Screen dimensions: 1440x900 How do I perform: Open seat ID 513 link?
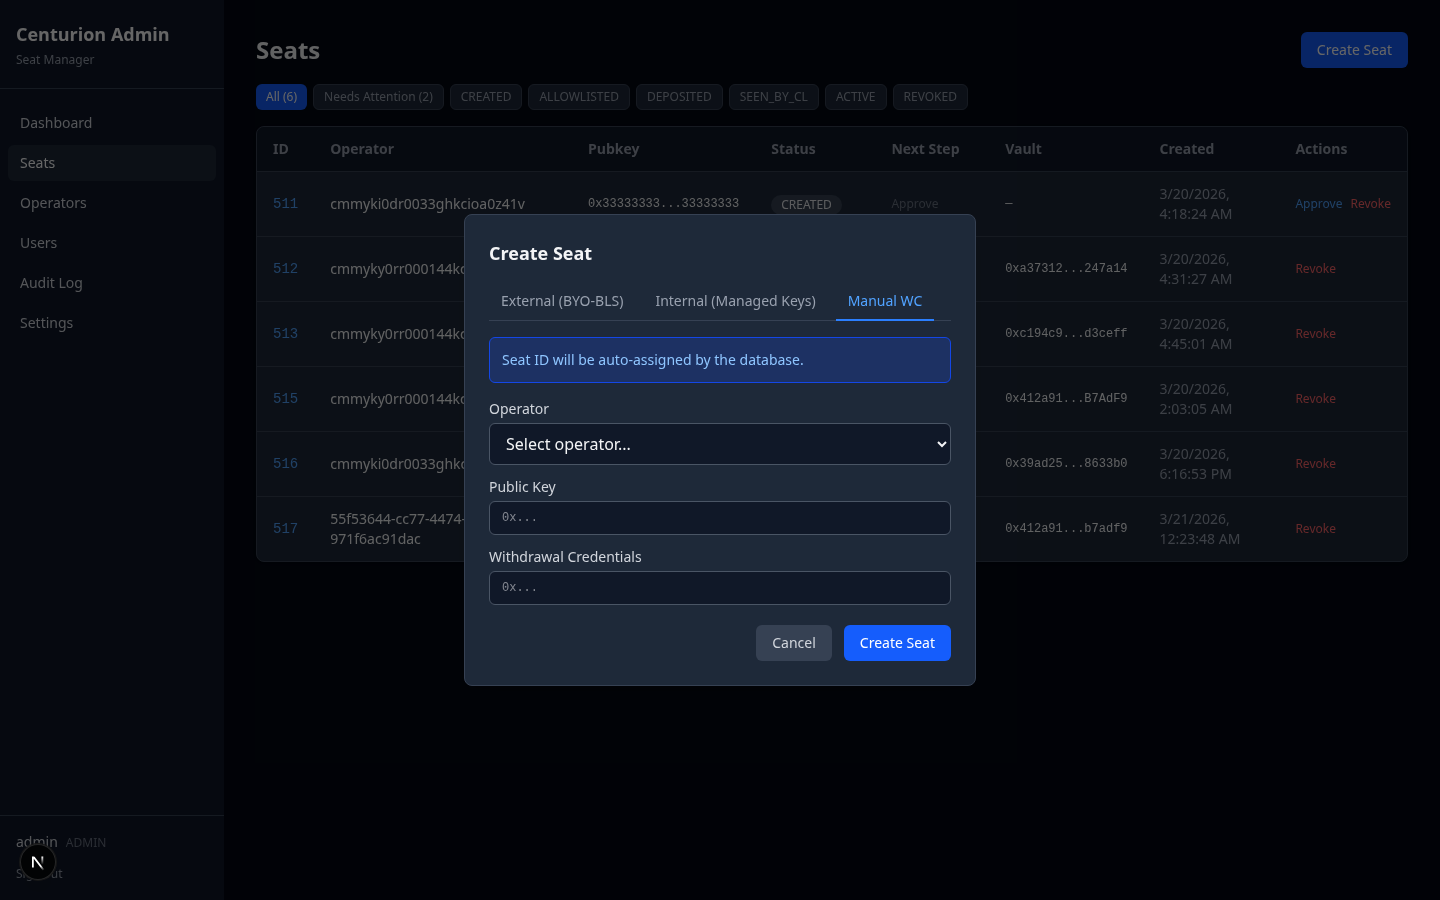coord(285,334)
